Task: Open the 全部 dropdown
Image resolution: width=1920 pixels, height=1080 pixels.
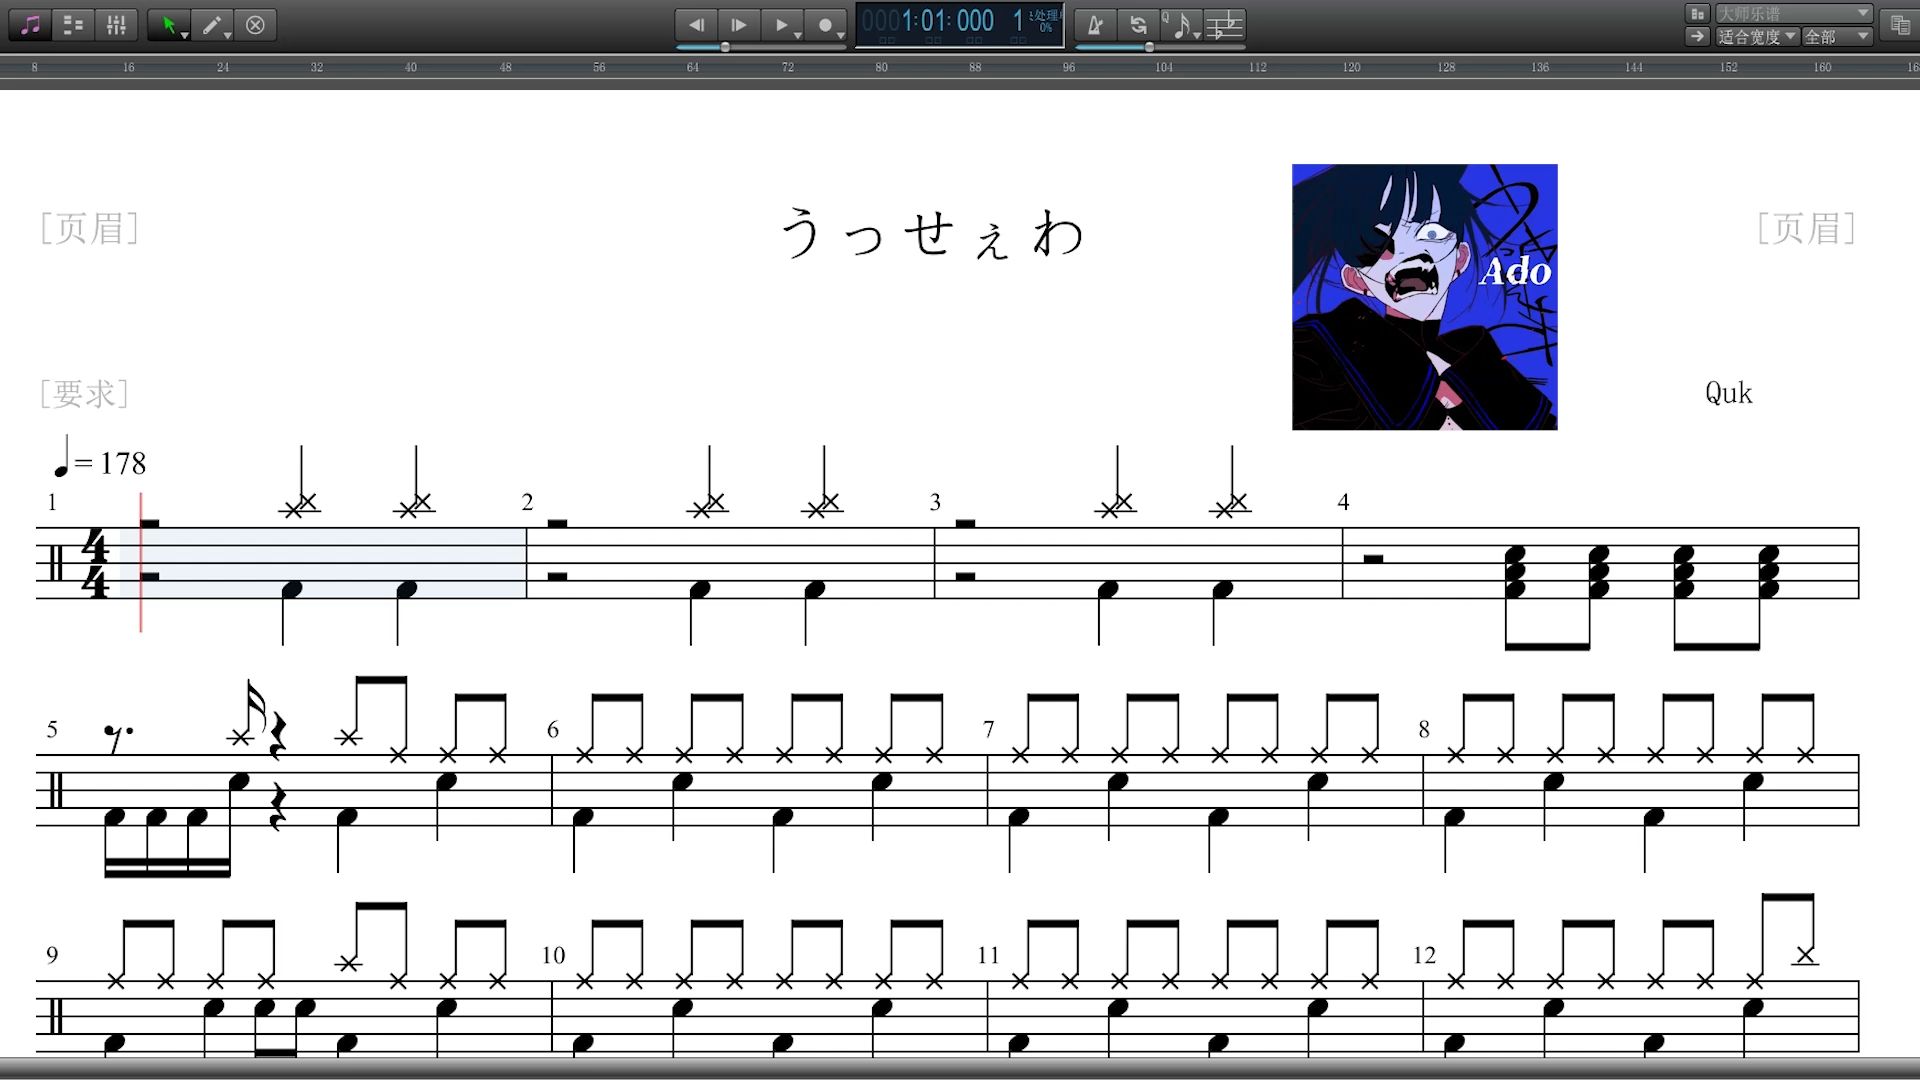Action: (x=1837, y=36)
